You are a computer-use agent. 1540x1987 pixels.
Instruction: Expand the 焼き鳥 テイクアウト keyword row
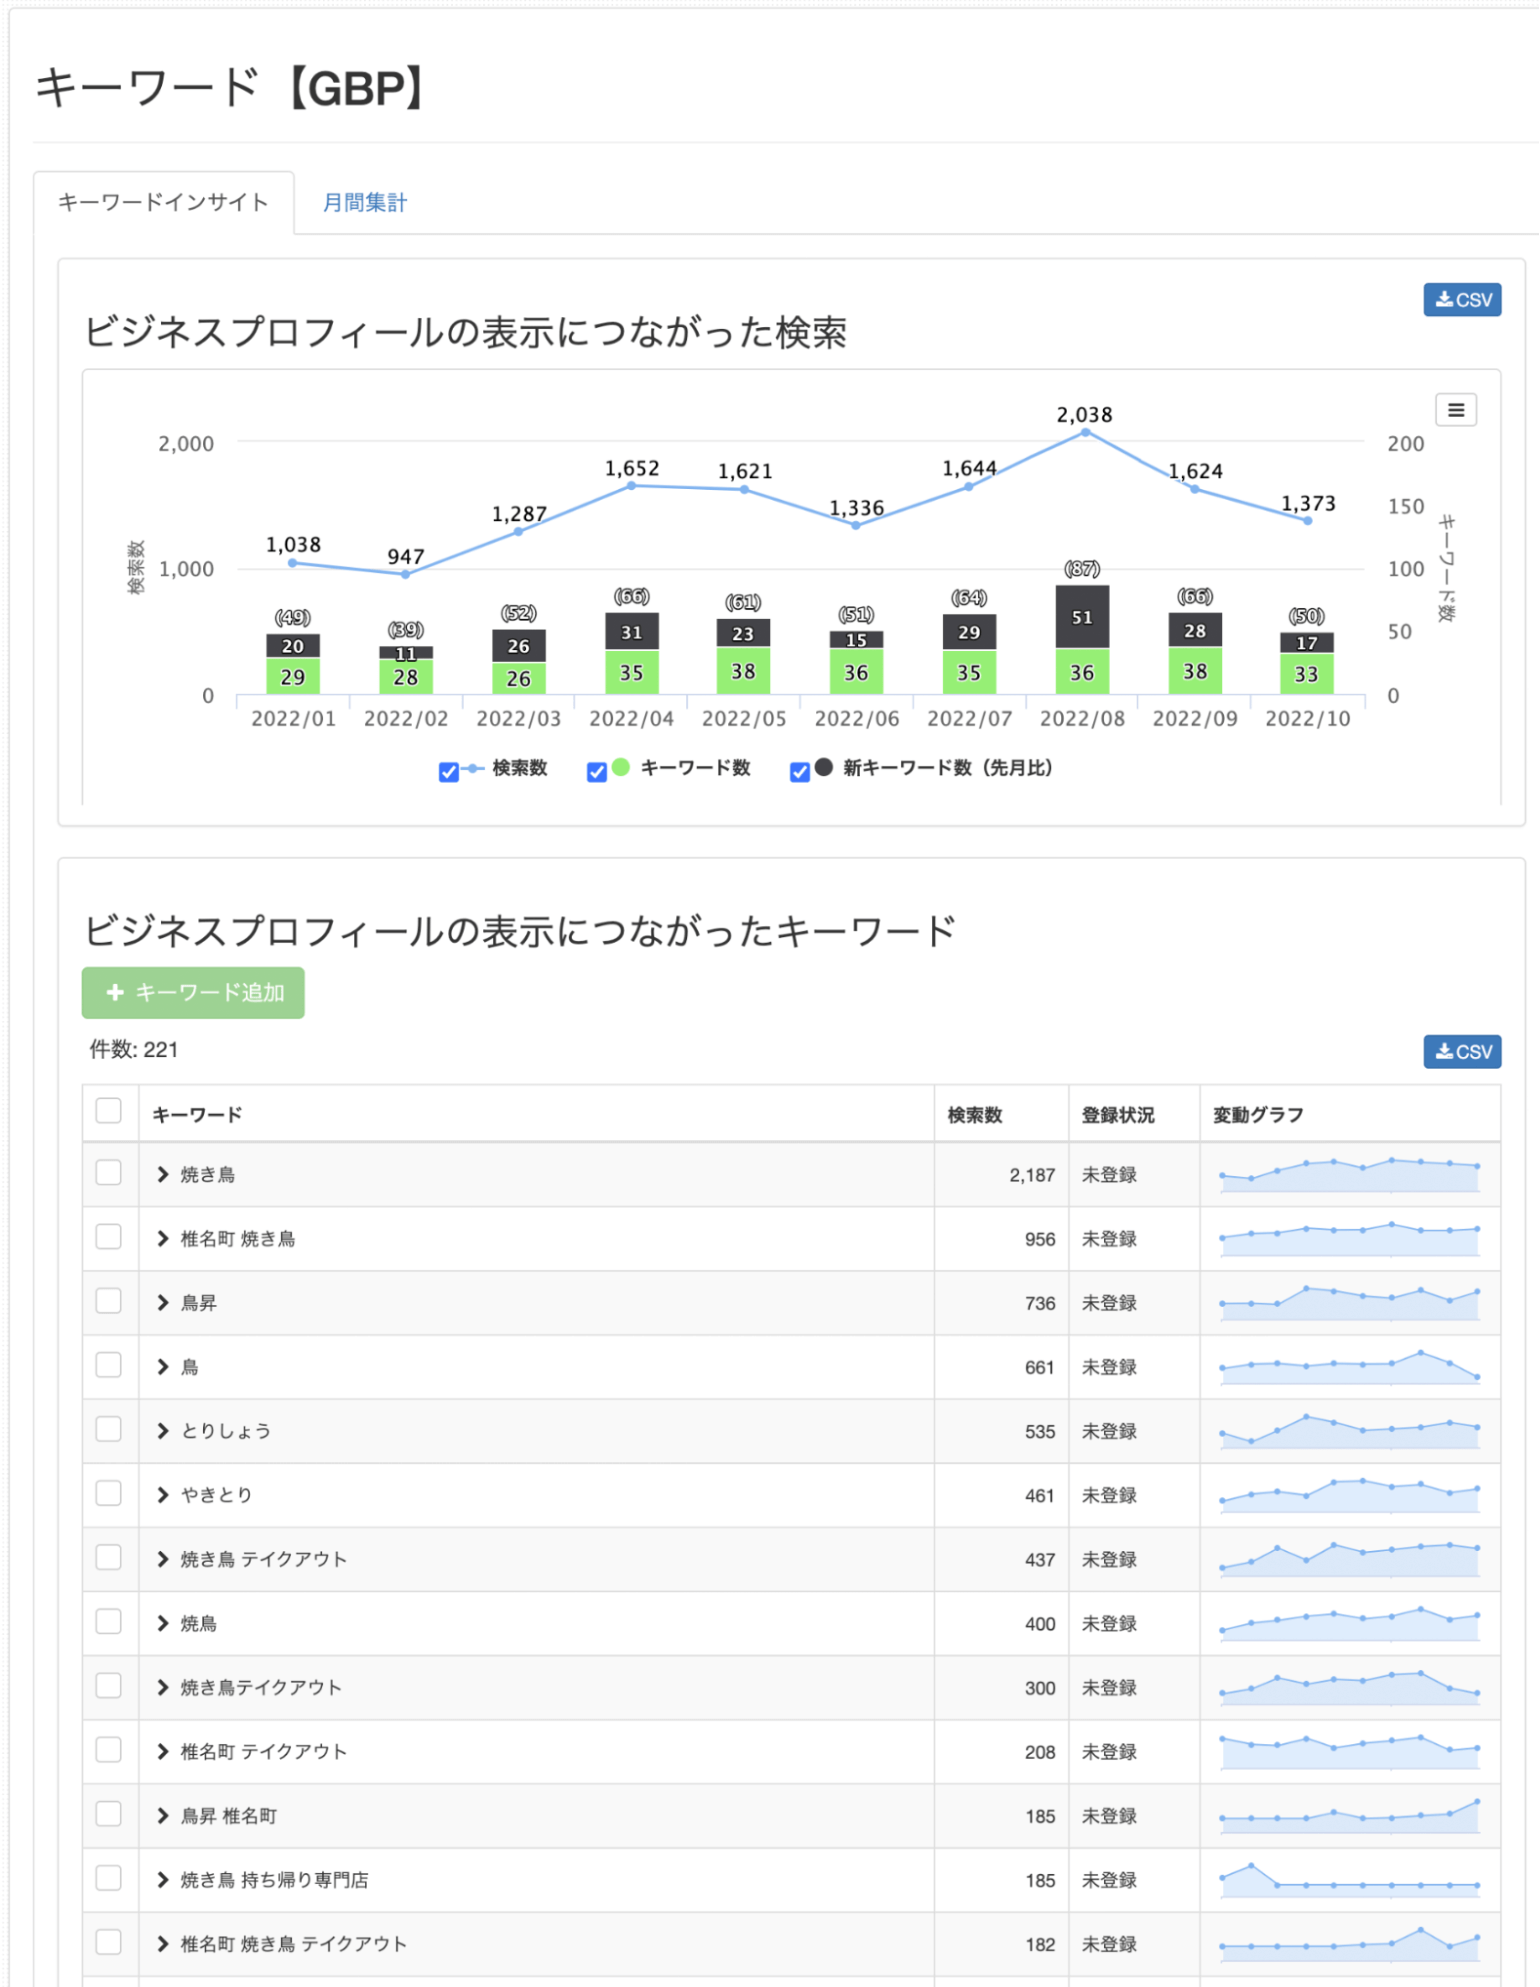[162, 1559]
